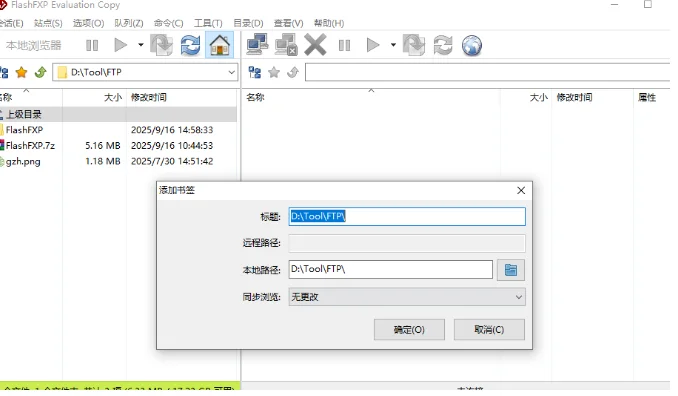
Task: Click the 本地路径 input field
Action: coord(390,269)
